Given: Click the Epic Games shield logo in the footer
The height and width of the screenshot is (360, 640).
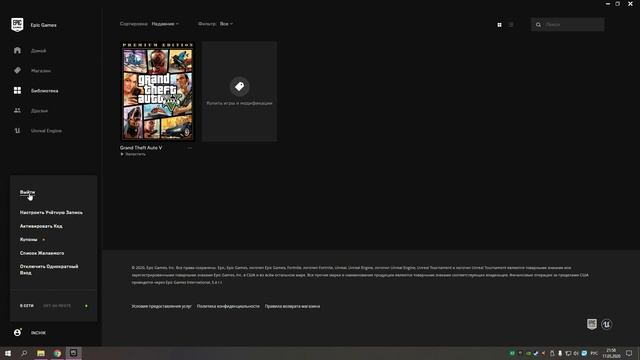Looking at the screenshot, I should (x=592, y=324).
